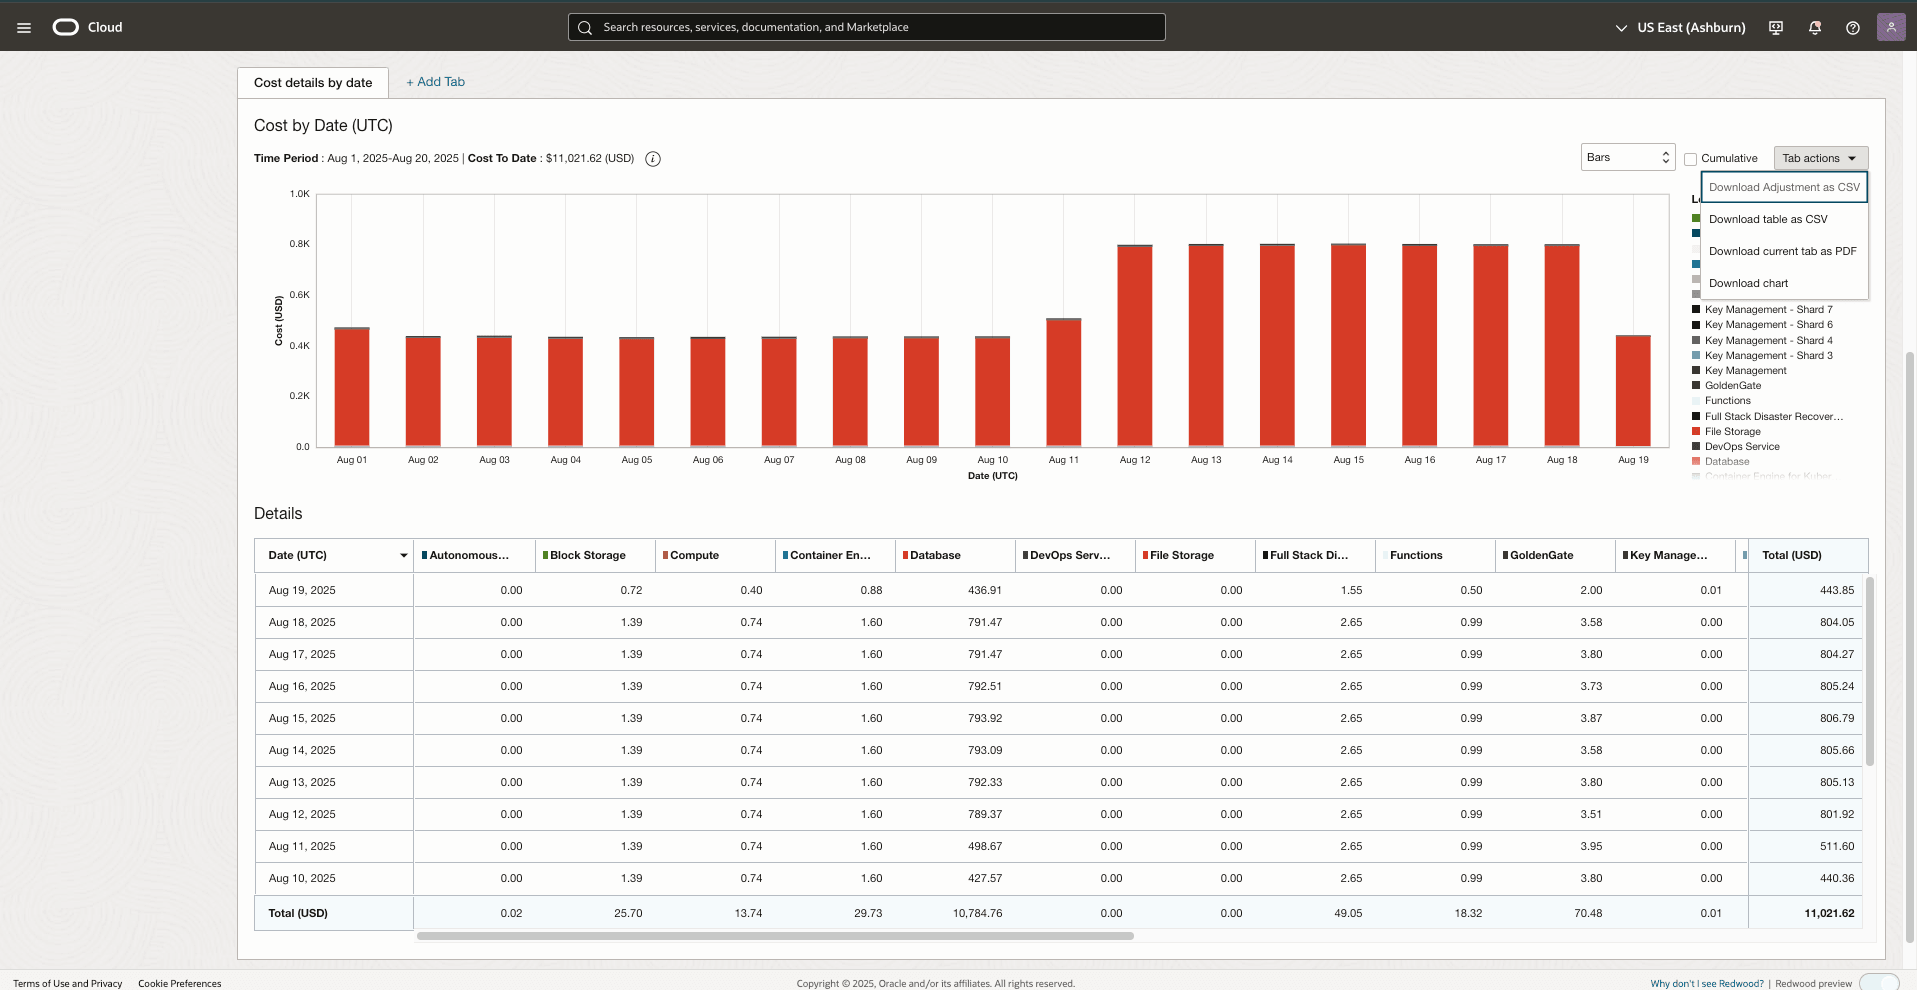Click the File Storage legend swatch
Image resolution: width=1917 pixels, height=990 pixels.
click(x=1696, y=432)
